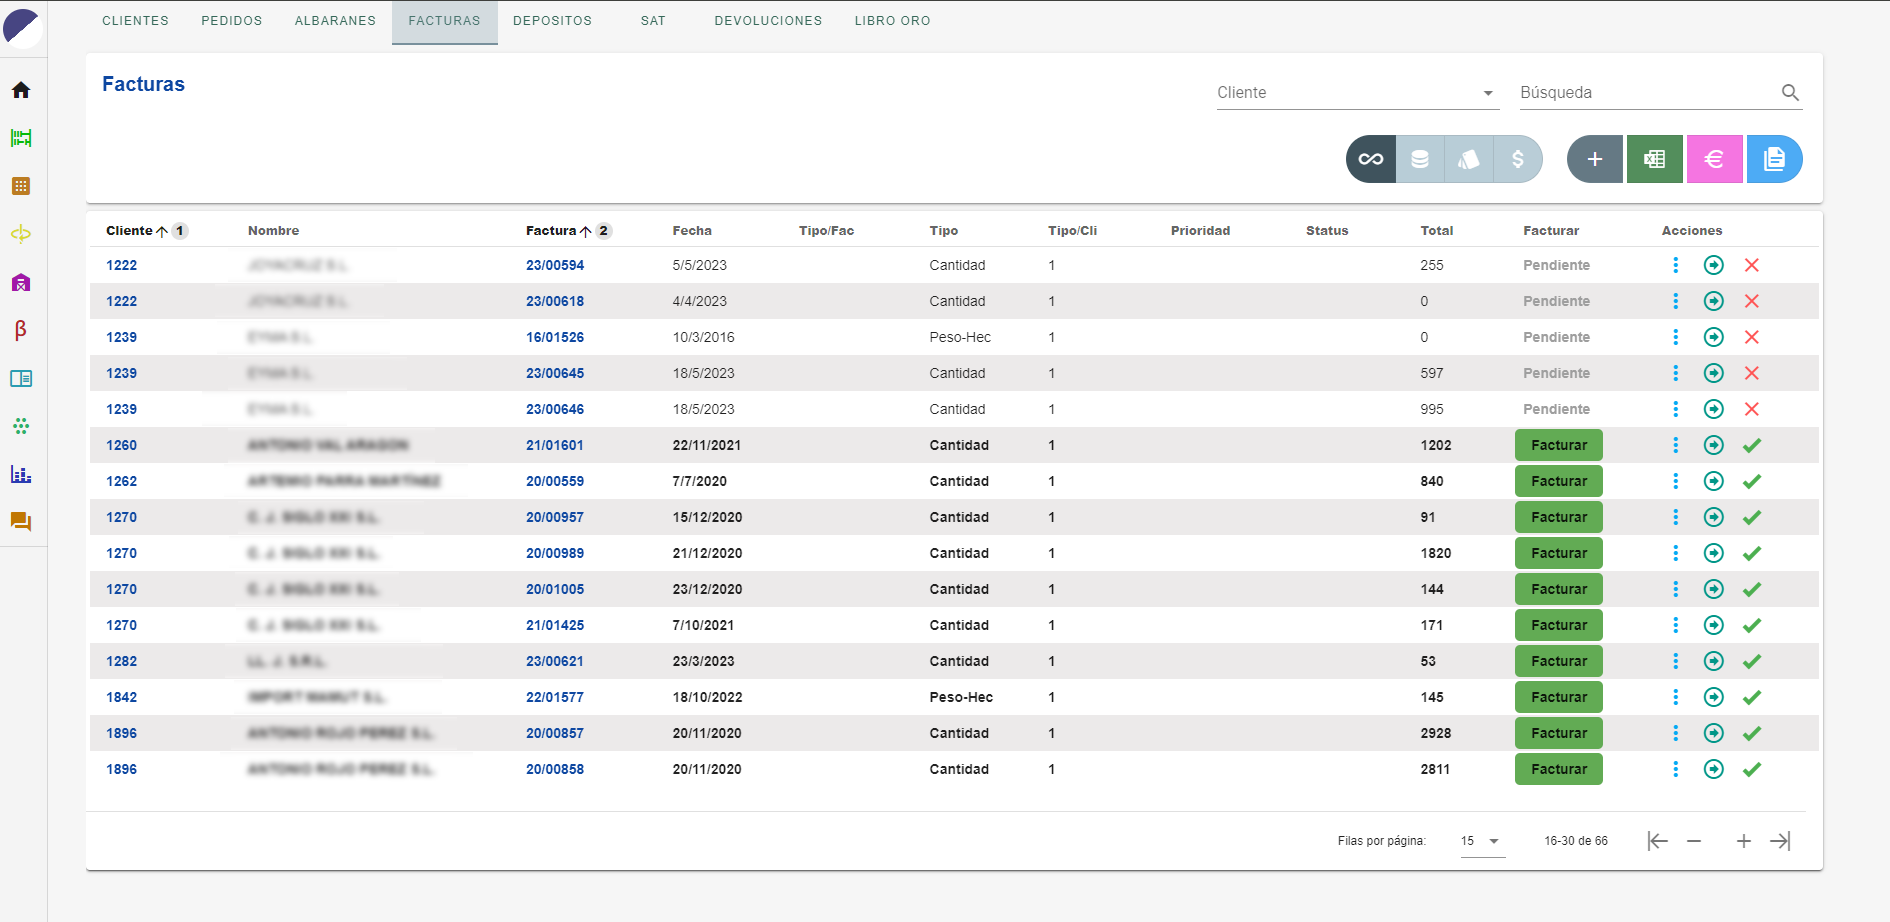Switch to the DEPOSITOS tab
Viewport: 1890px width, 922px height.
click(x=553, y=21)
